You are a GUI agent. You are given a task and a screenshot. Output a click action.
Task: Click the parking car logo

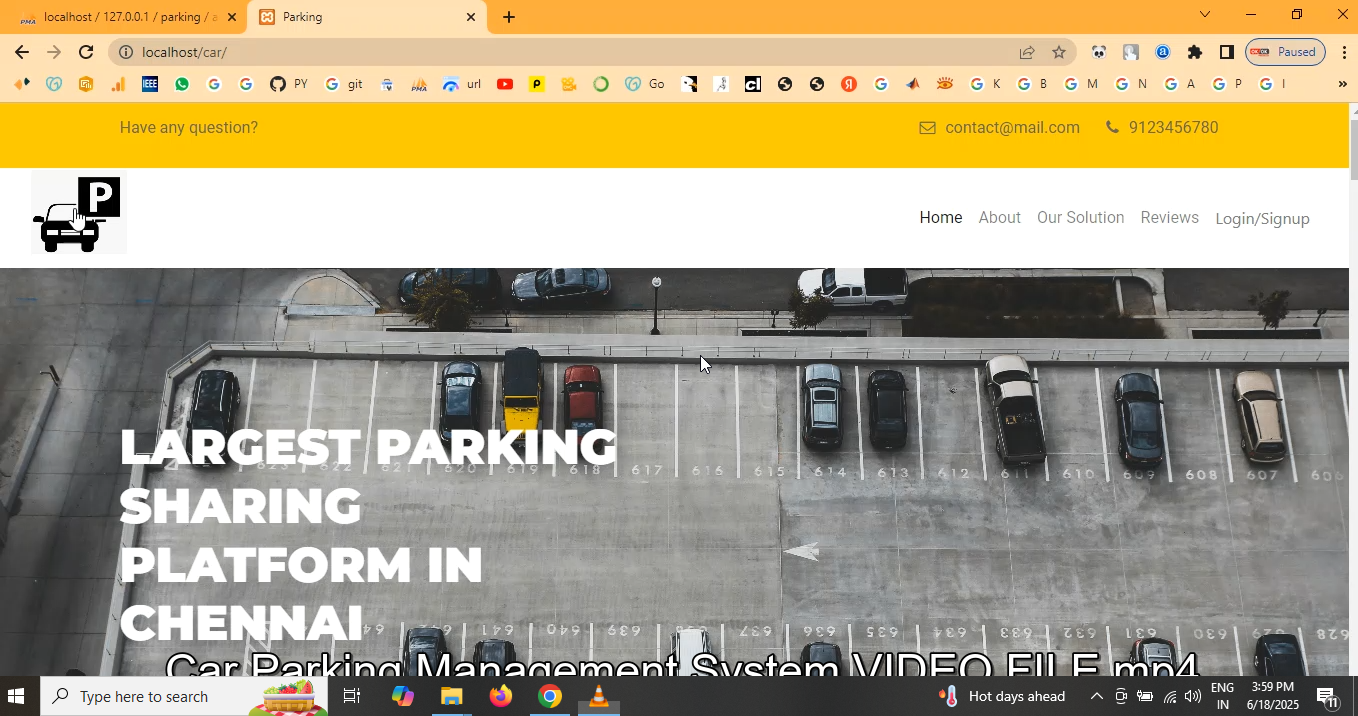[x=78, y=214]
